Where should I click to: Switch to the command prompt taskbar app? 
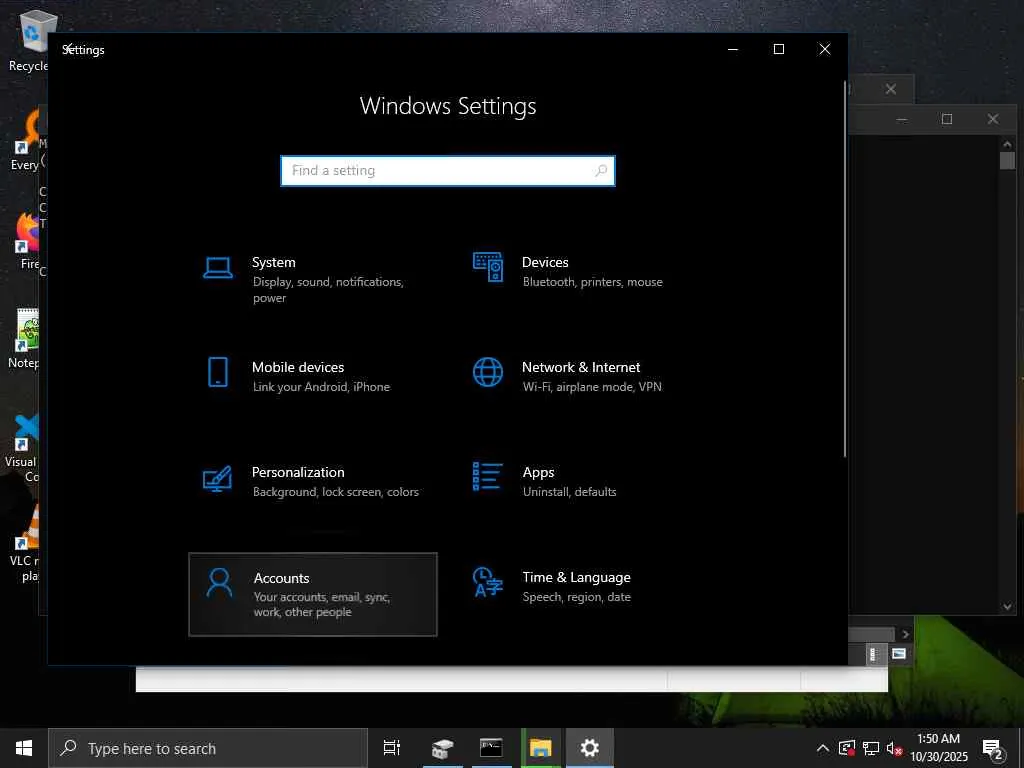[491, 748]
